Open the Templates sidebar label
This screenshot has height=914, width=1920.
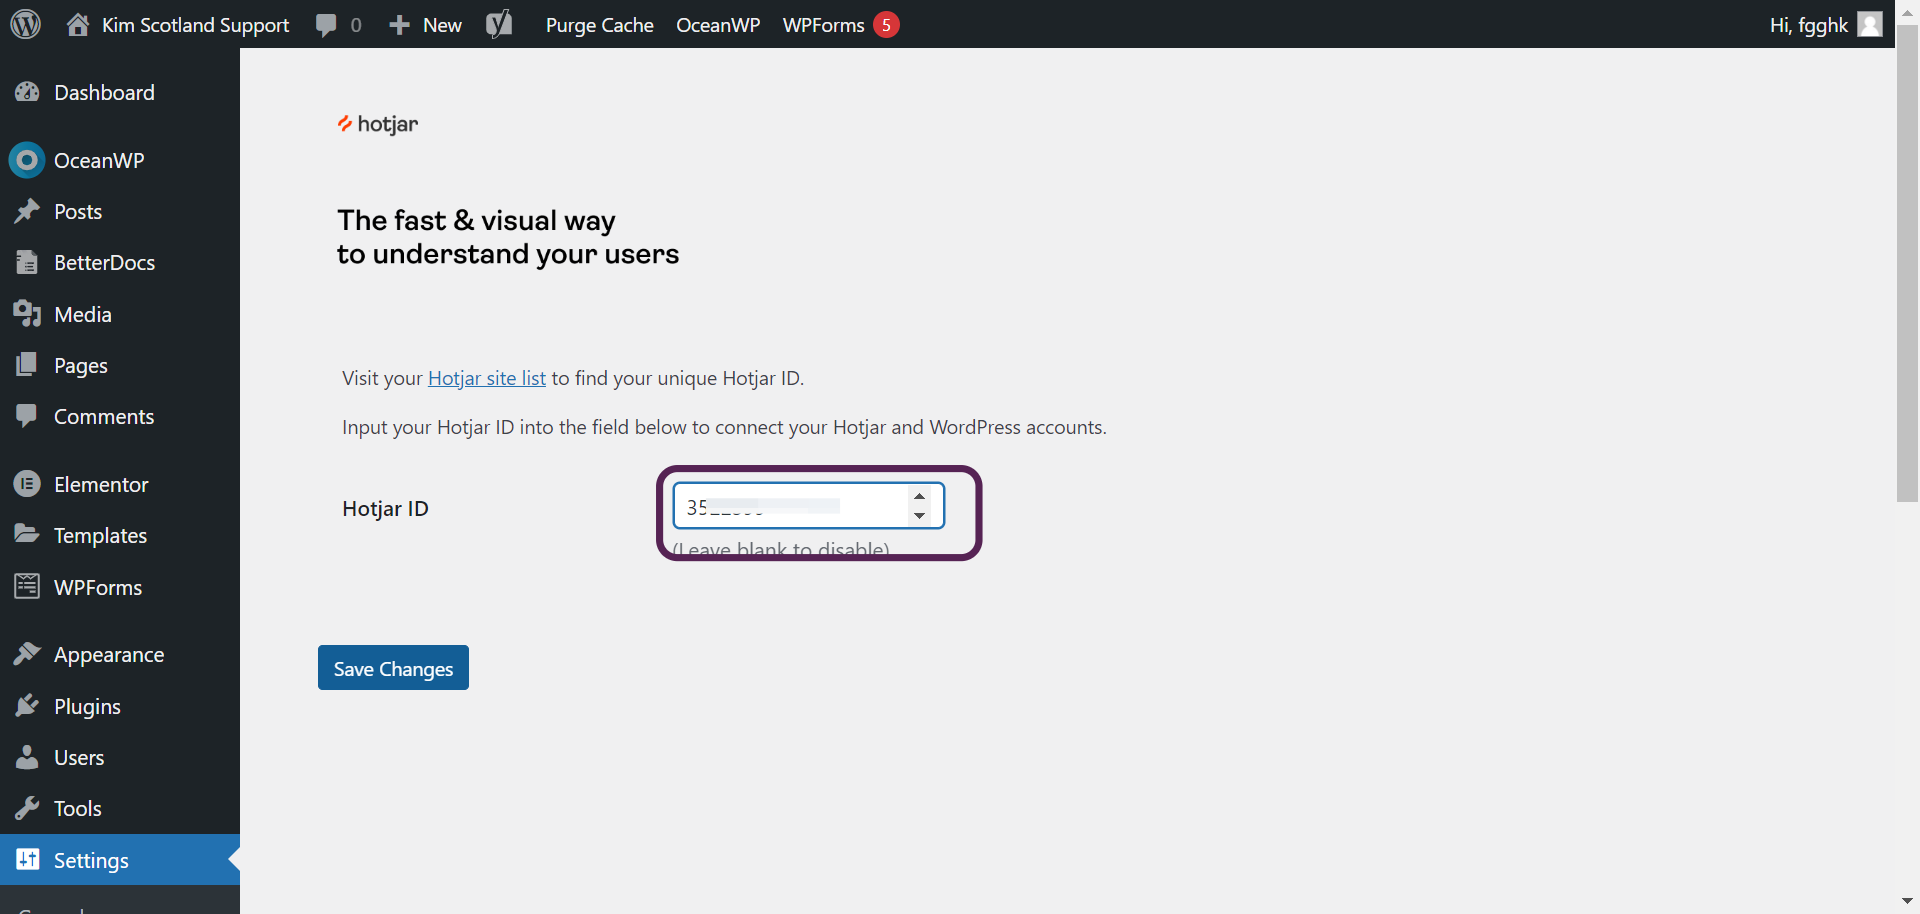tap(100, 536)
